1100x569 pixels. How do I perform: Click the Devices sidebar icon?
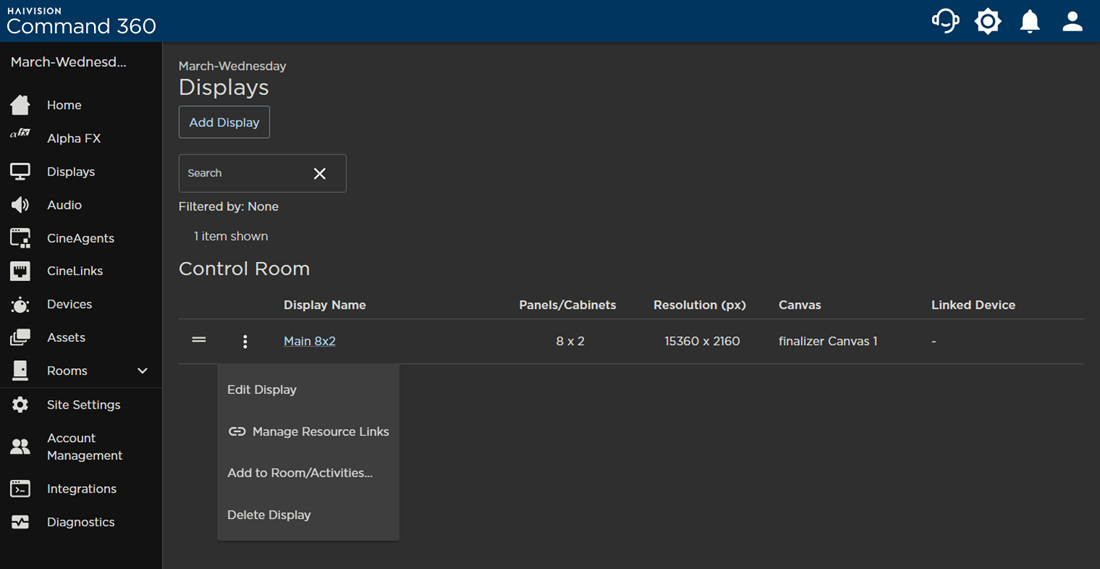[20, 305]
